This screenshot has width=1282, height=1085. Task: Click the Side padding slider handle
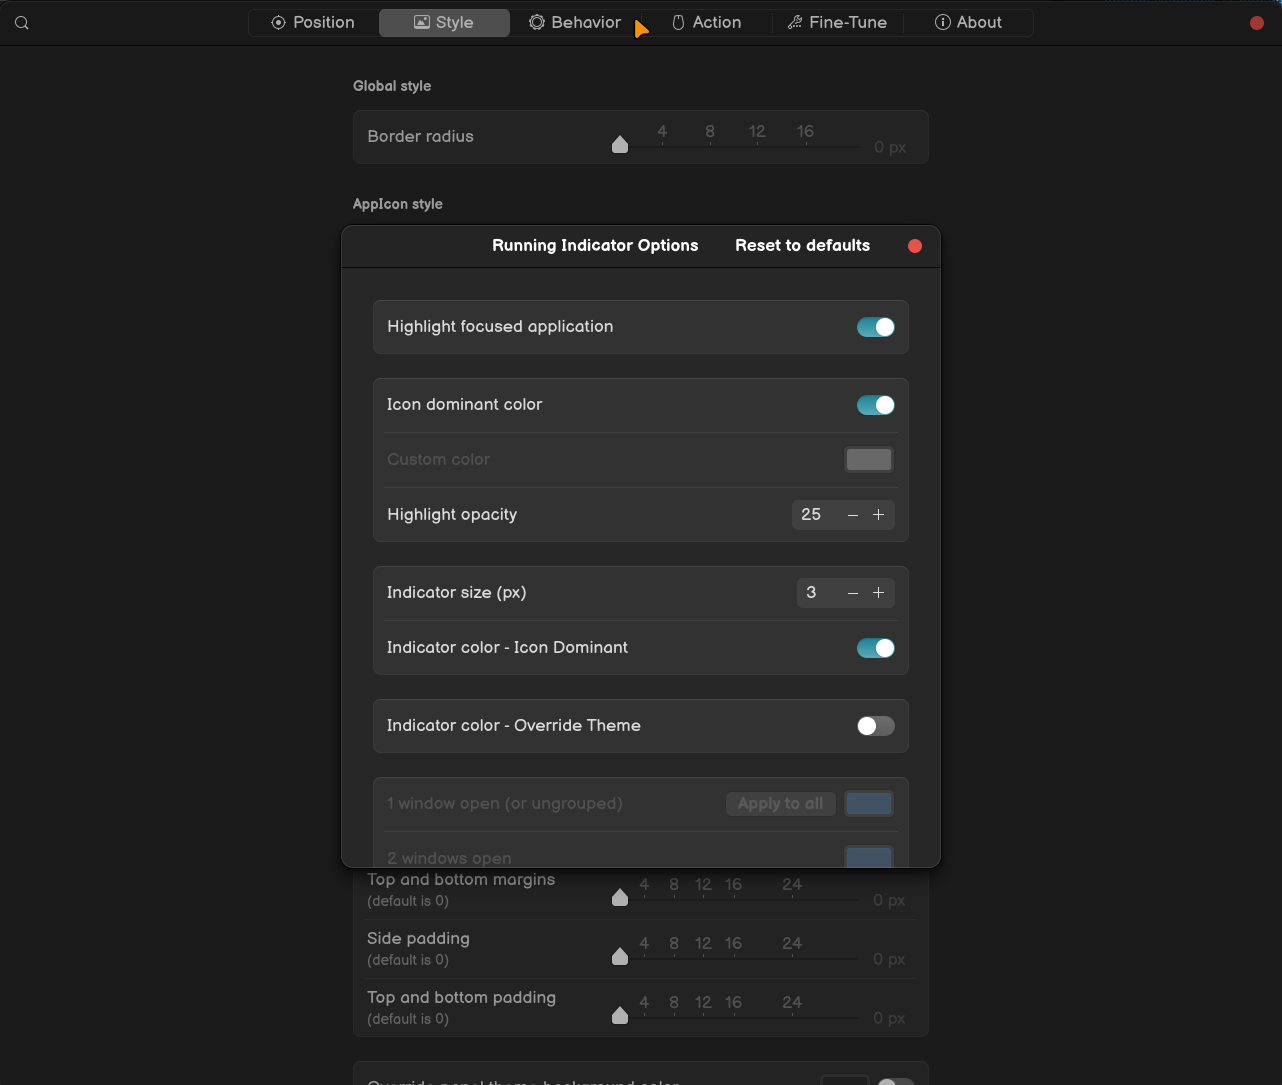click(620, 956)
